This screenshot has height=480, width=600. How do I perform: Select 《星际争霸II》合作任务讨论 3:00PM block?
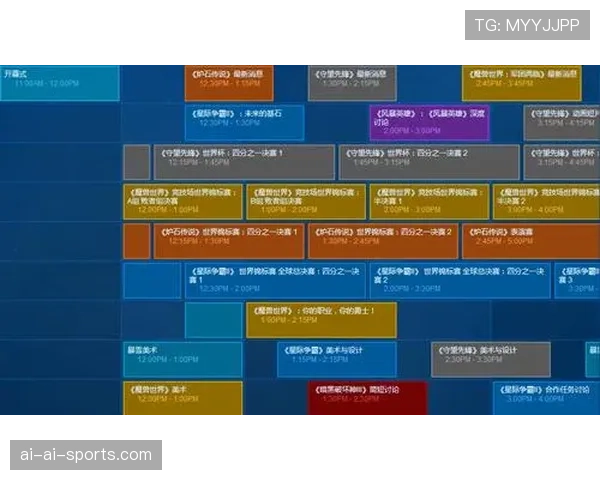point(546,398)
